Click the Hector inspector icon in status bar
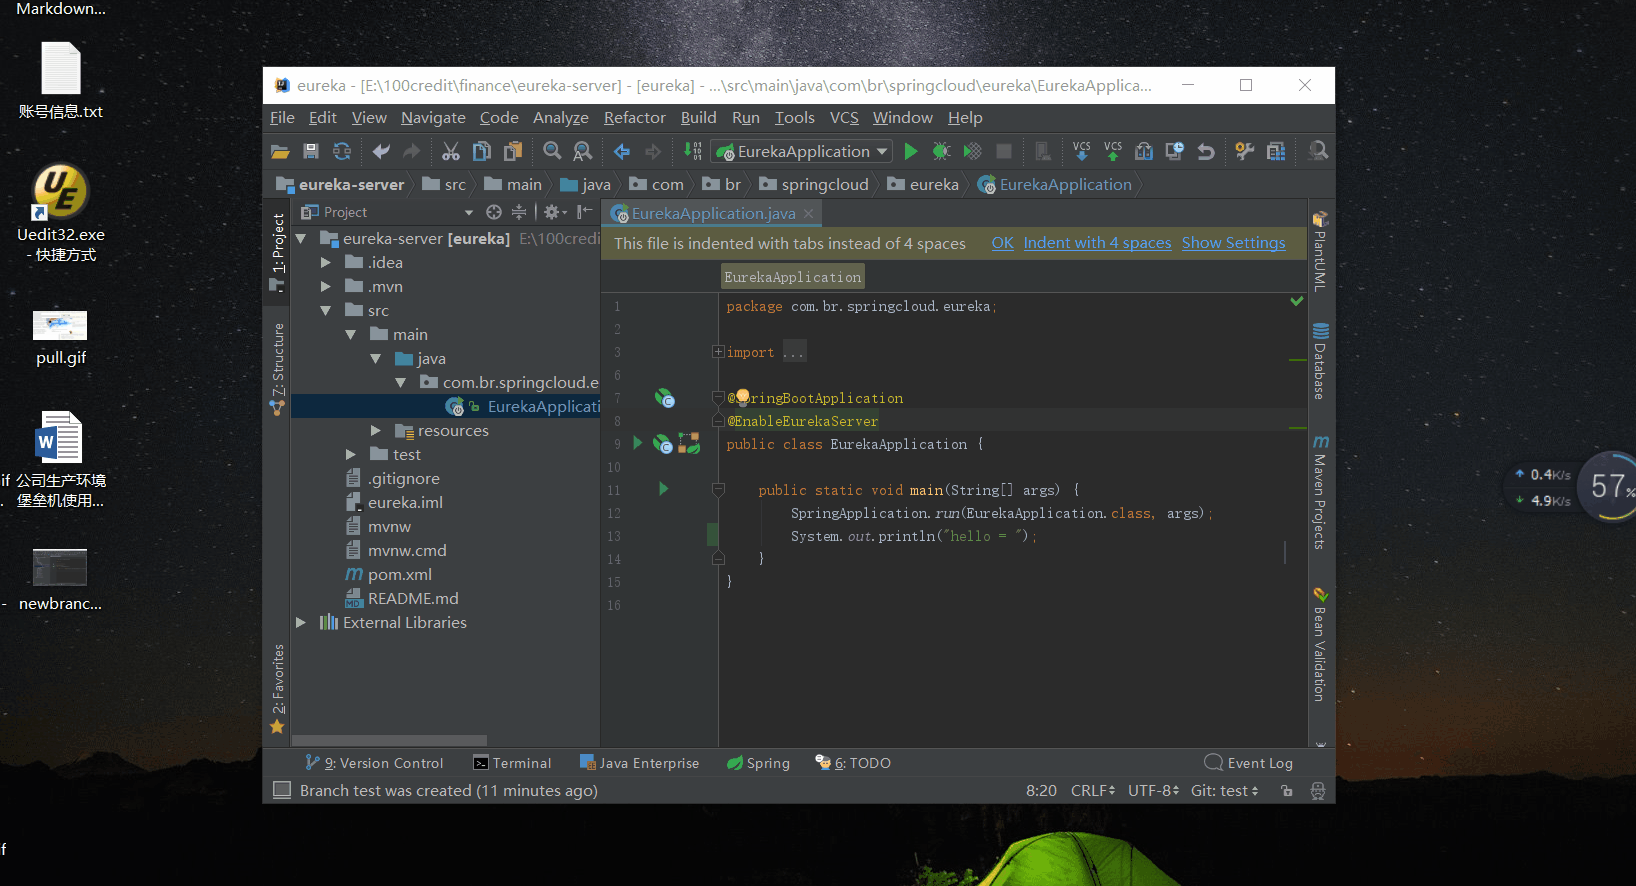The height and width of the screenshot is (886, 1636). pos(1318,791)
